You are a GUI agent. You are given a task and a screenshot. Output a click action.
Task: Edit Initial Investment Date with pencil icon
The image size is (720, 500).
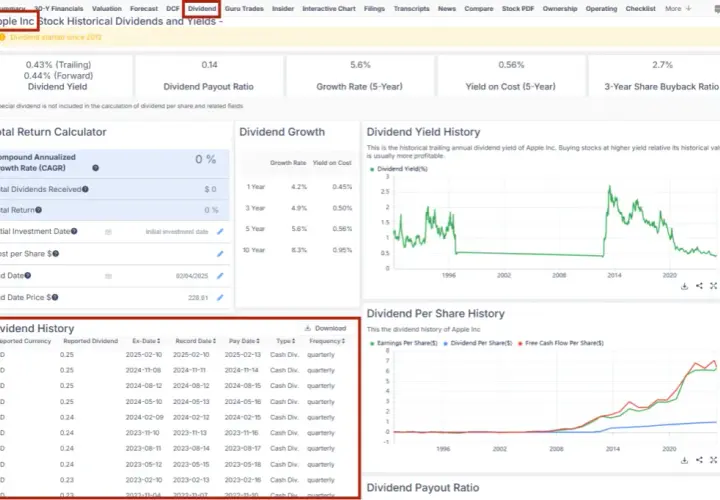(220, 231)
